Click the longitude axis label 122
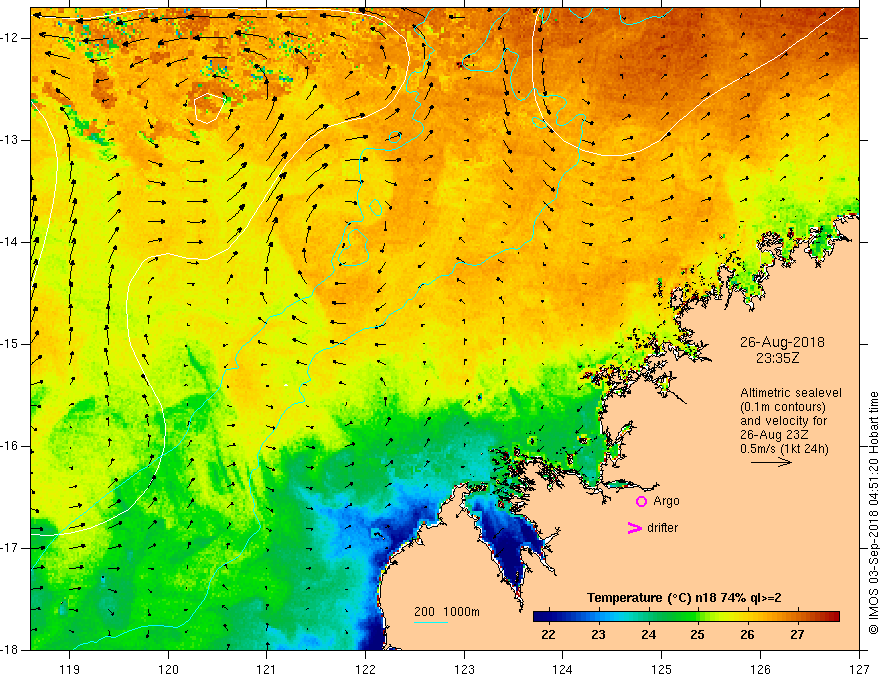880x680 pixels. (x=365, y=669)
